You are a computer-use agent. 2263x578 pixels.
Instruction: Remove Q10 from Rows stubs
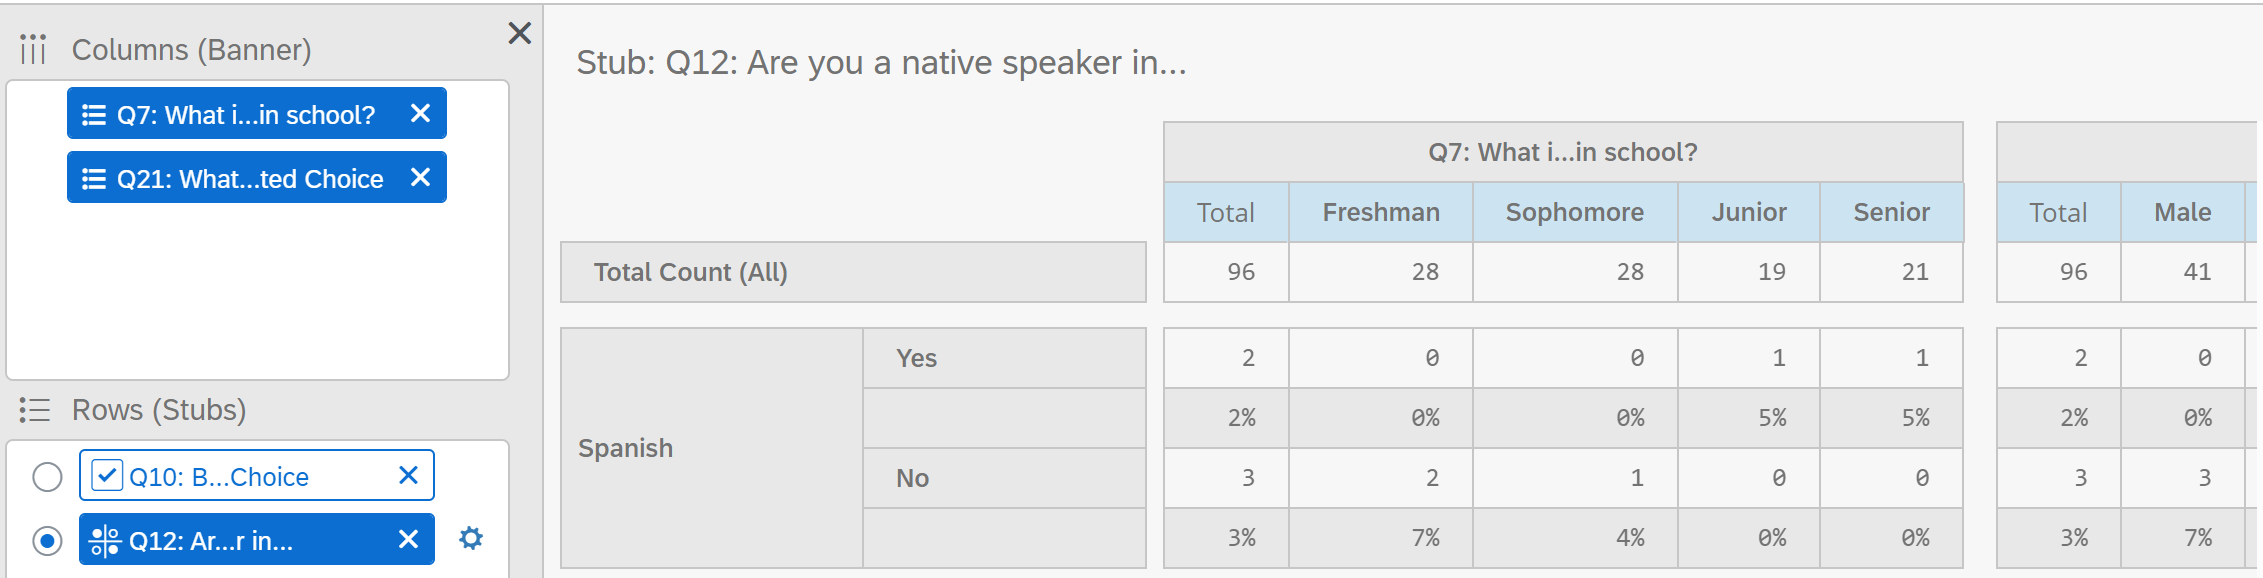tap(408, 475)
